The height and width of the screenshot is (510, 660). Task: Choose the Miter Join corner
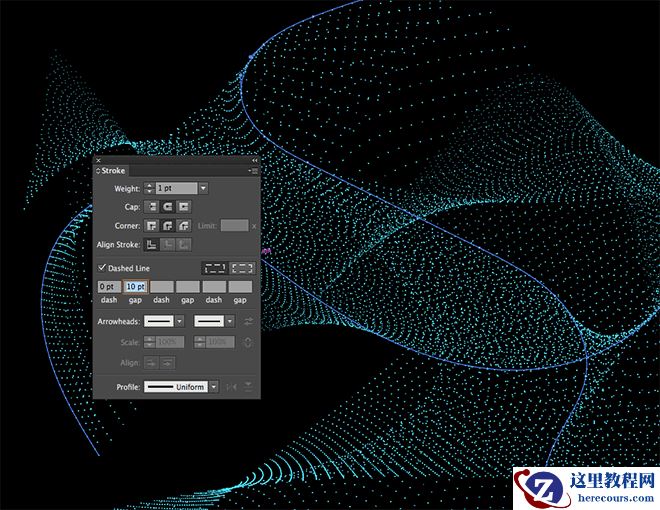pos(152,226)
